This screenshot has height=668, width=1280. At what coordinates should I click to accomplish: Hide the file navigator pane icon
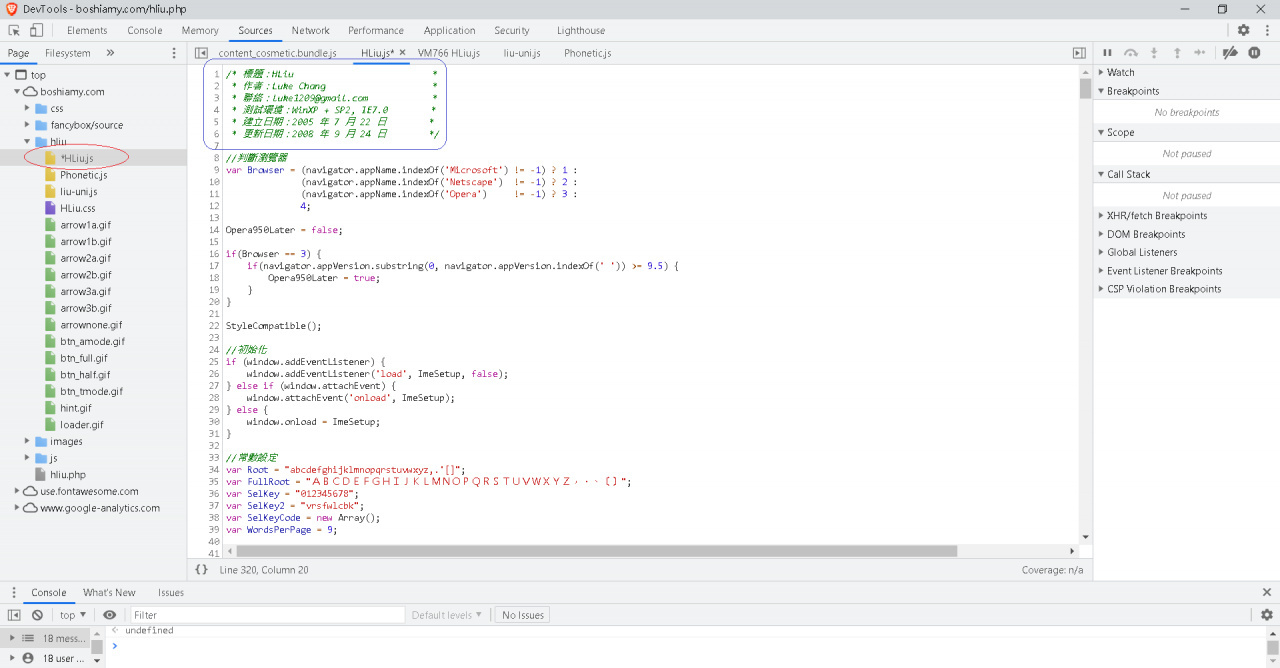coord(201,53)
